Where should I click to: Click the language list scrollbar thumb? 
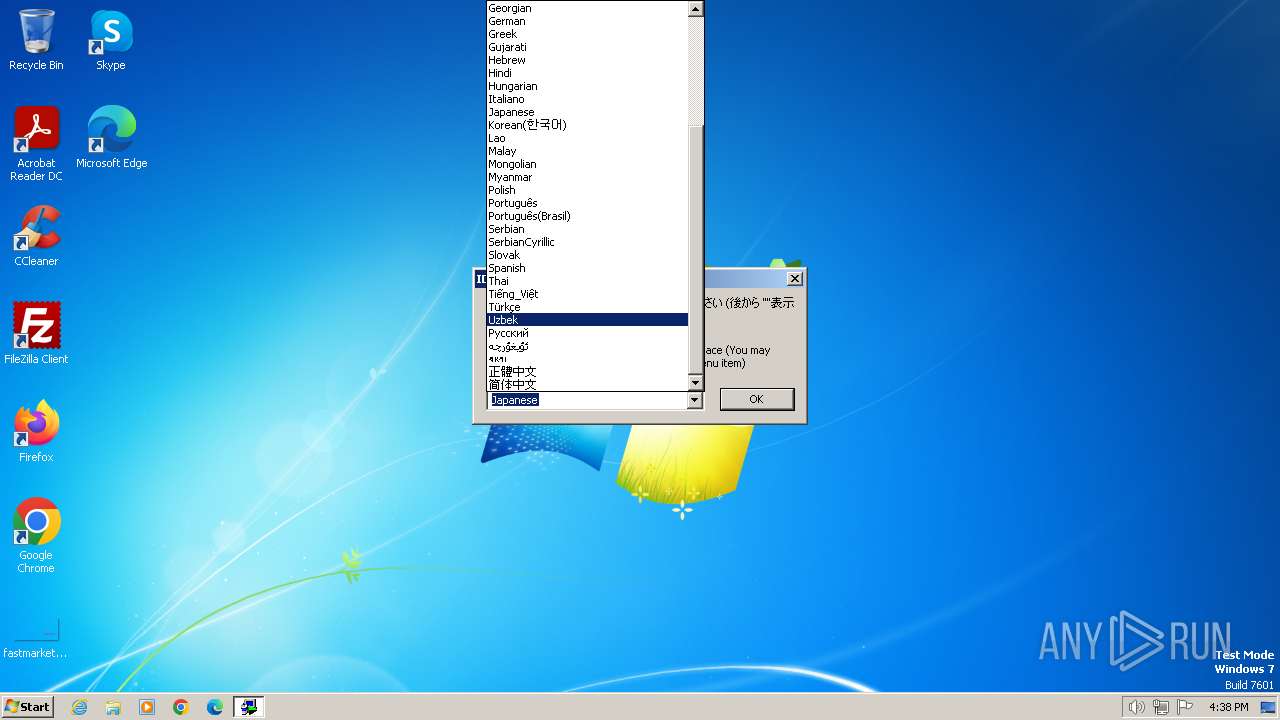[696, 250]
